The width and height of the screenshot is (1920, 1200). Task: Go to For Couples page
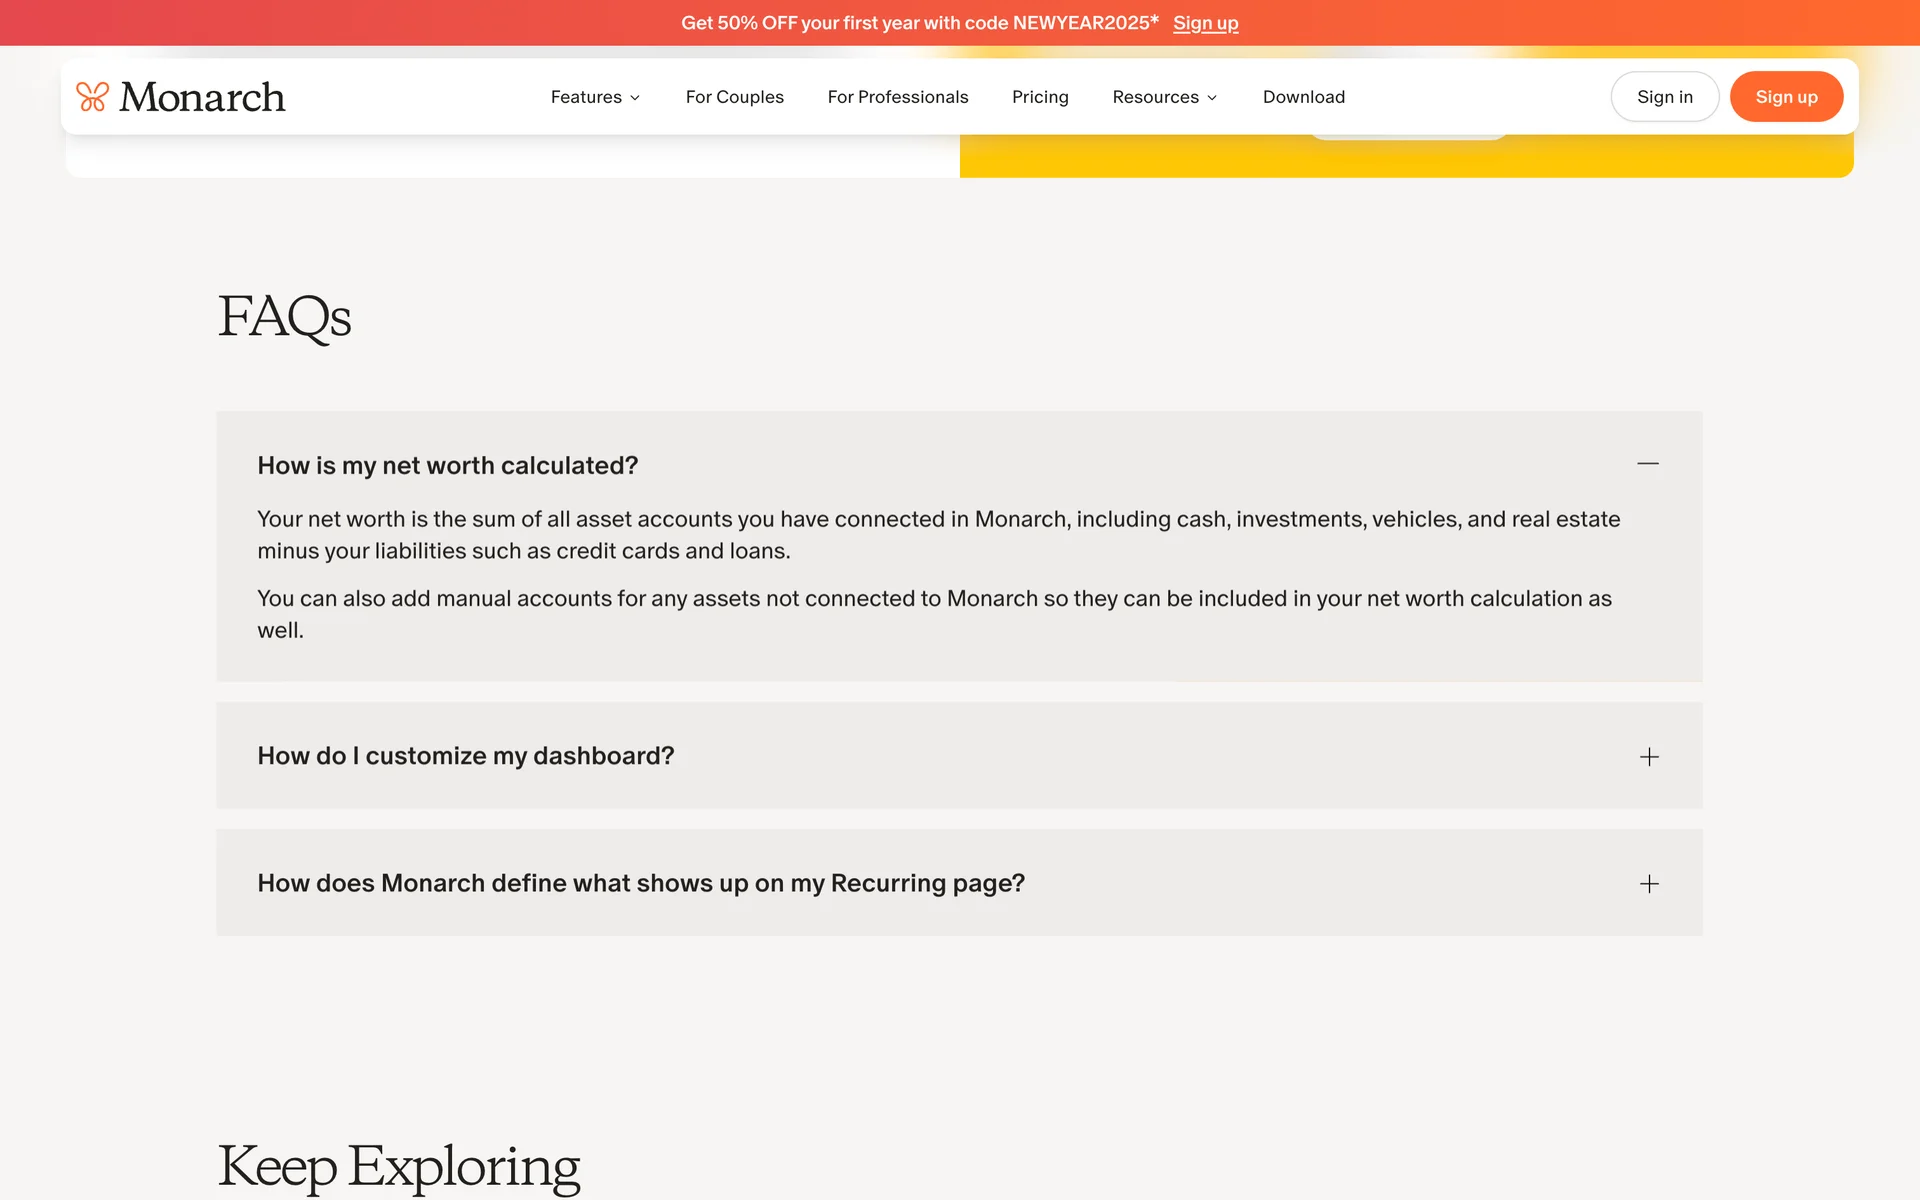point(734,97)
